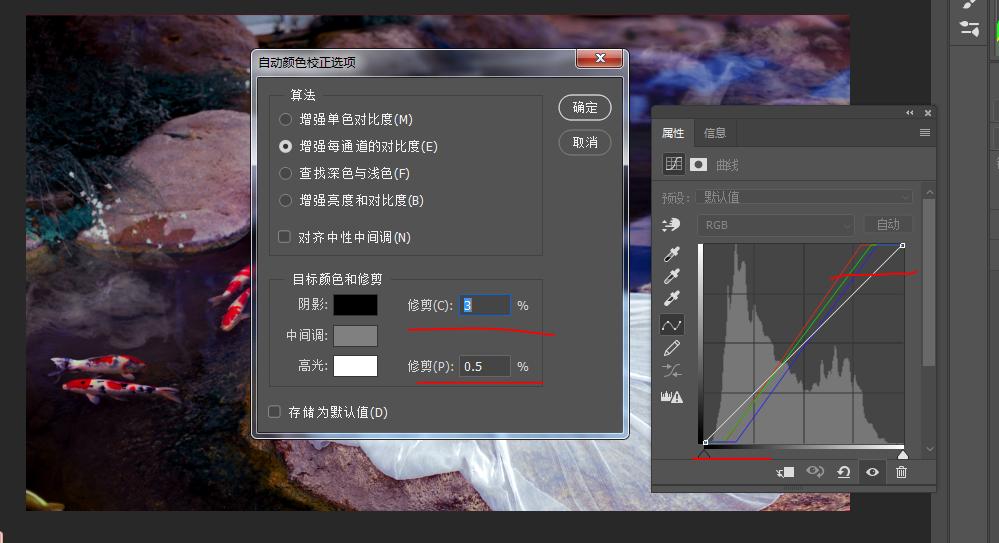The image size is (999, 543).
Task: Click the smooth curve values icon
Action: point(672,370)
